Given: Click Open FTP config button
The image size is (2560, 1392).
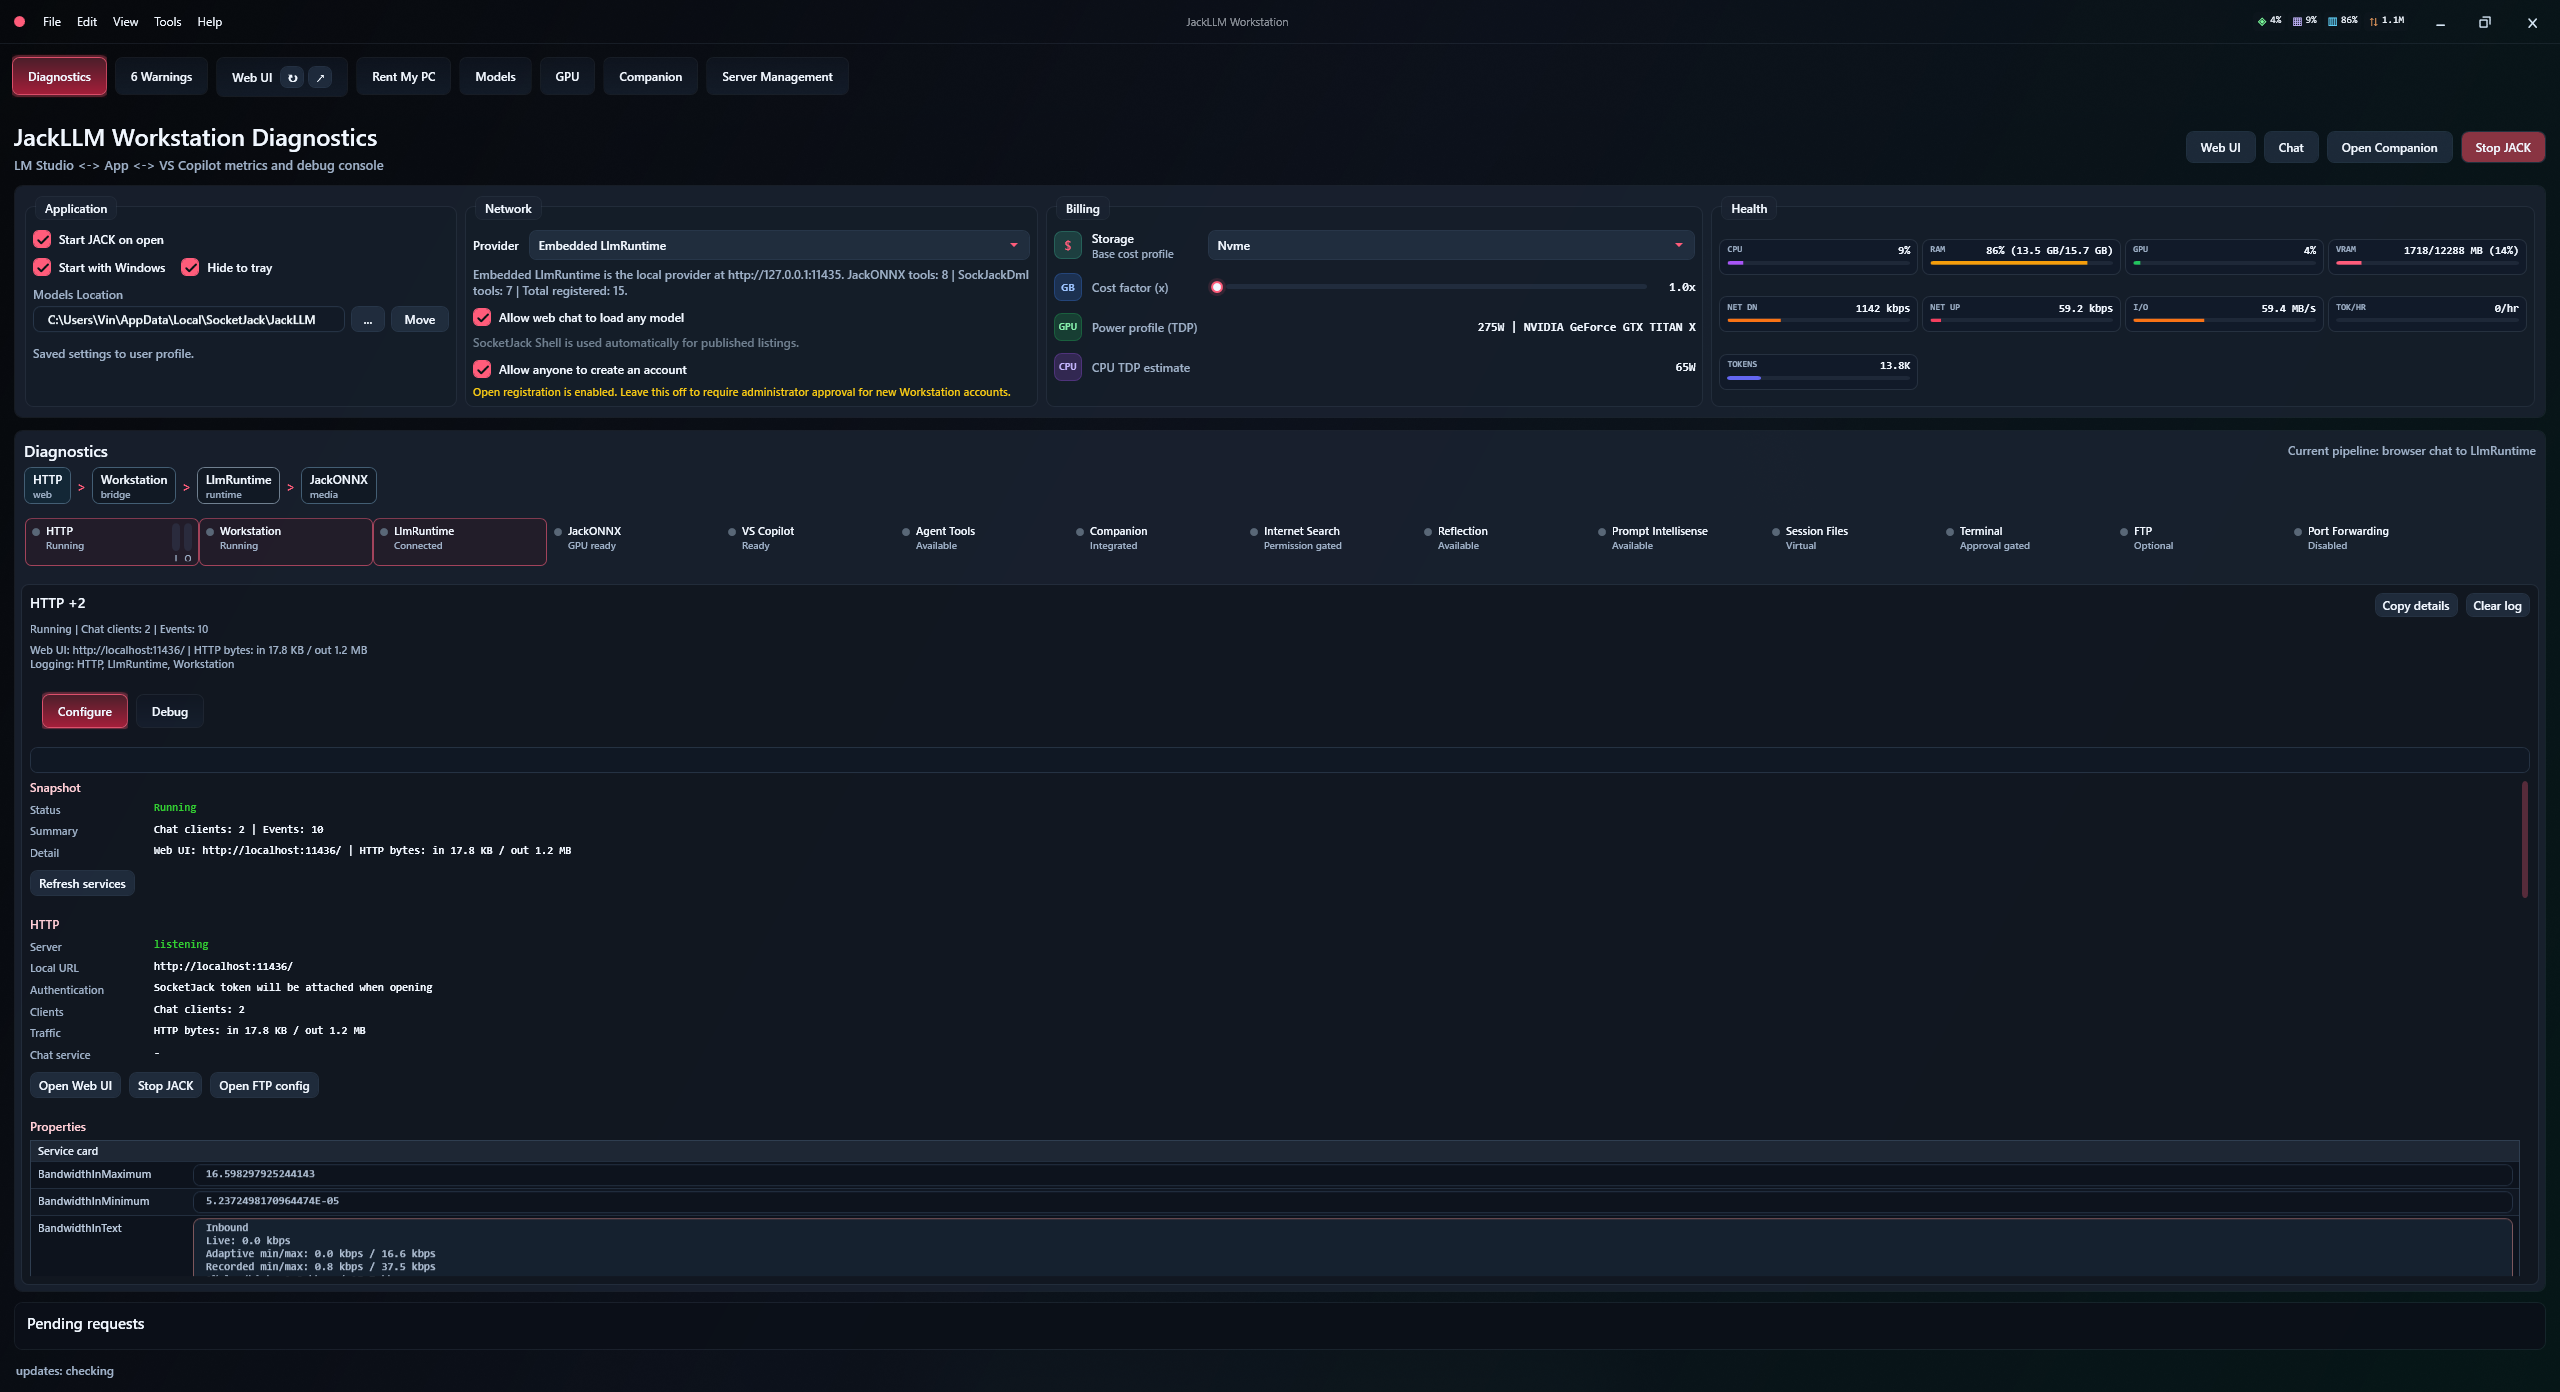Looking at the screenshot, I should 264,1085.
